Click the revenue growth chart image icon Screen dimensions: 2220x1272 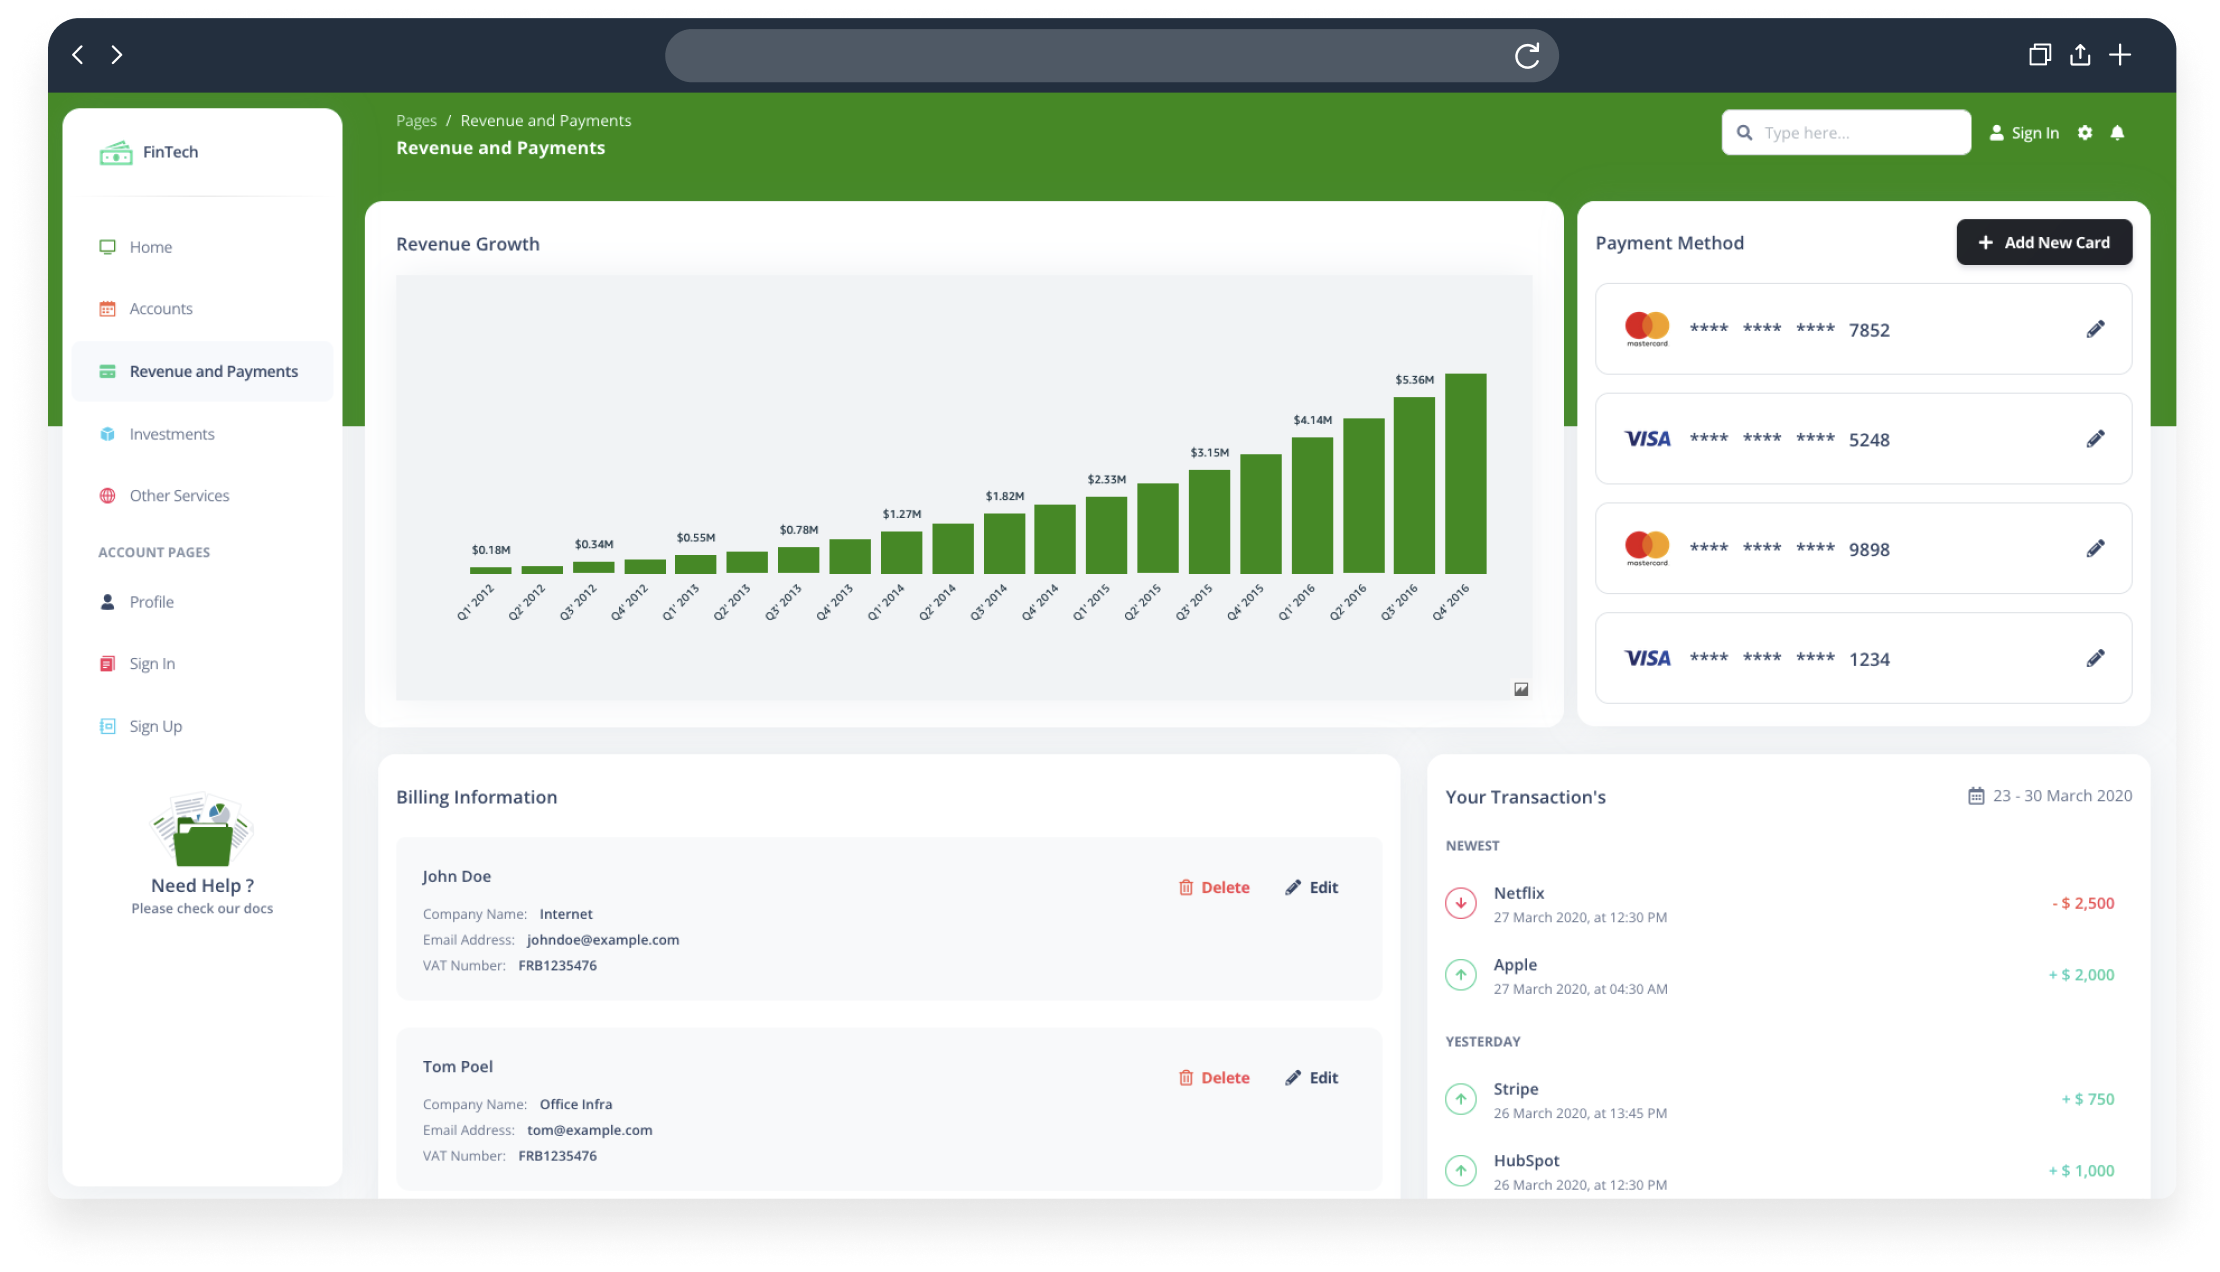coord(1522,689)
